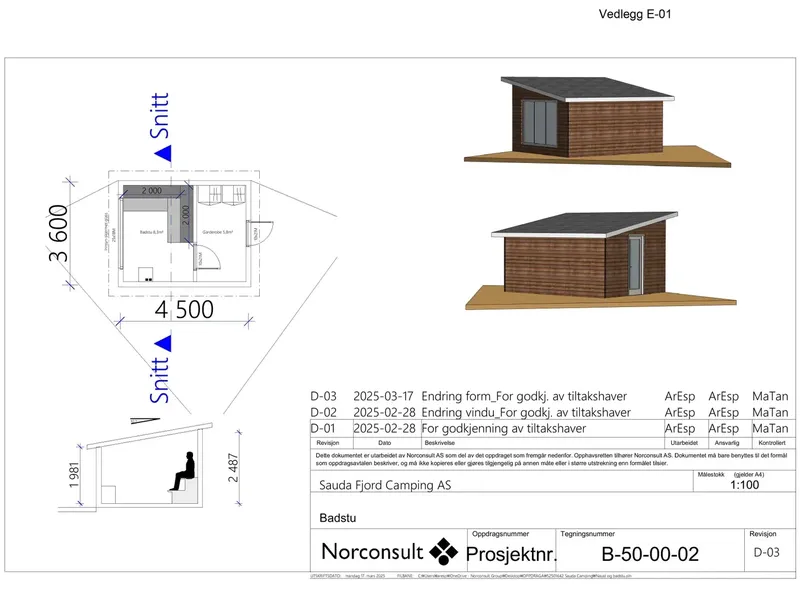The width and height of the screenshot is (800, 600).
Task: Click 'MaTan' in the D-03 row
Action: coord(770,396)
